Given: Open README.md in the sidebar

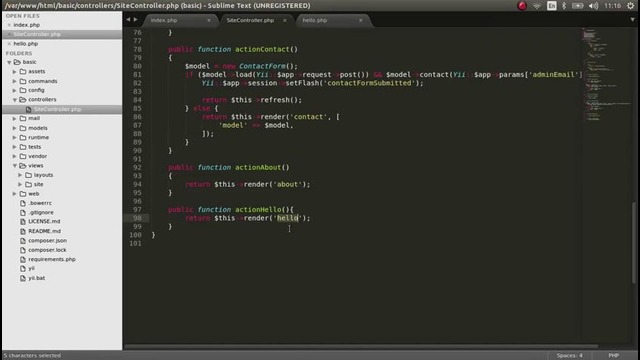Looking at the screenshot, I should 44,231.
